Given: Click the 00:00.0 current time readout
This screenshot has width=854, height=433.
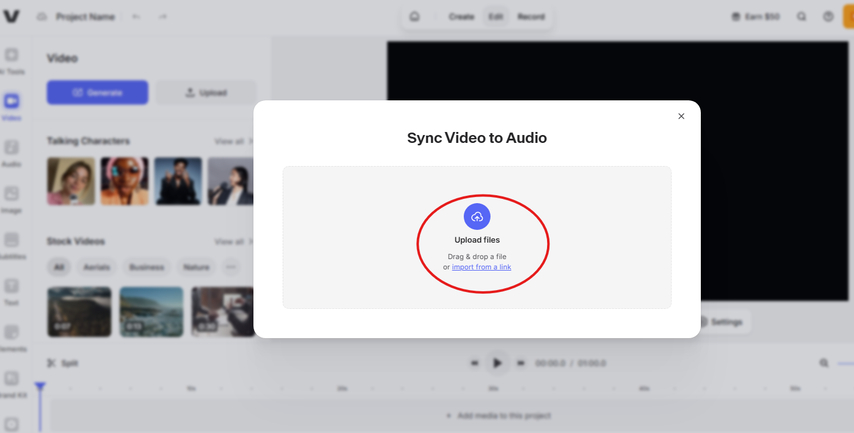Looking at the screenshot, I should point(550,363).
